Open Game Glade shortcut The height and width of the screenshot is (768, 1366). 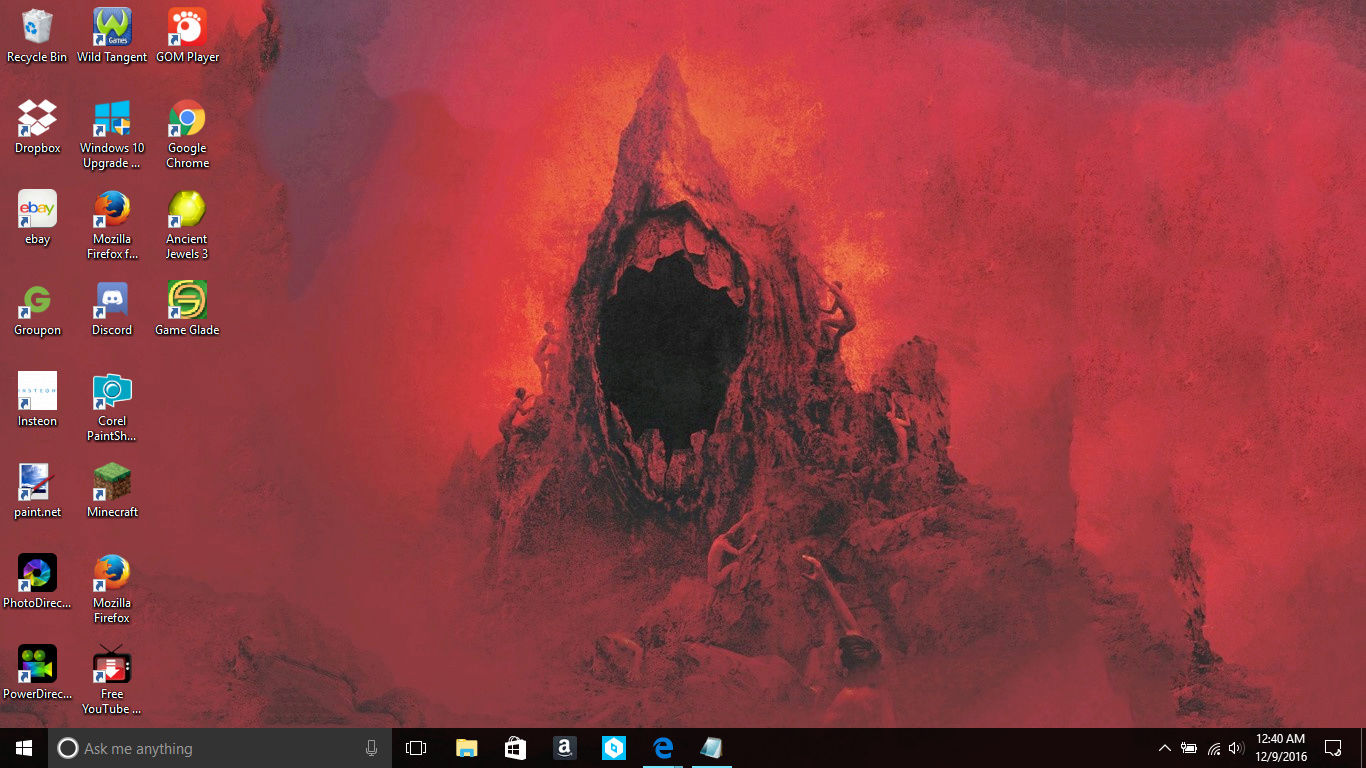point(187,309)
